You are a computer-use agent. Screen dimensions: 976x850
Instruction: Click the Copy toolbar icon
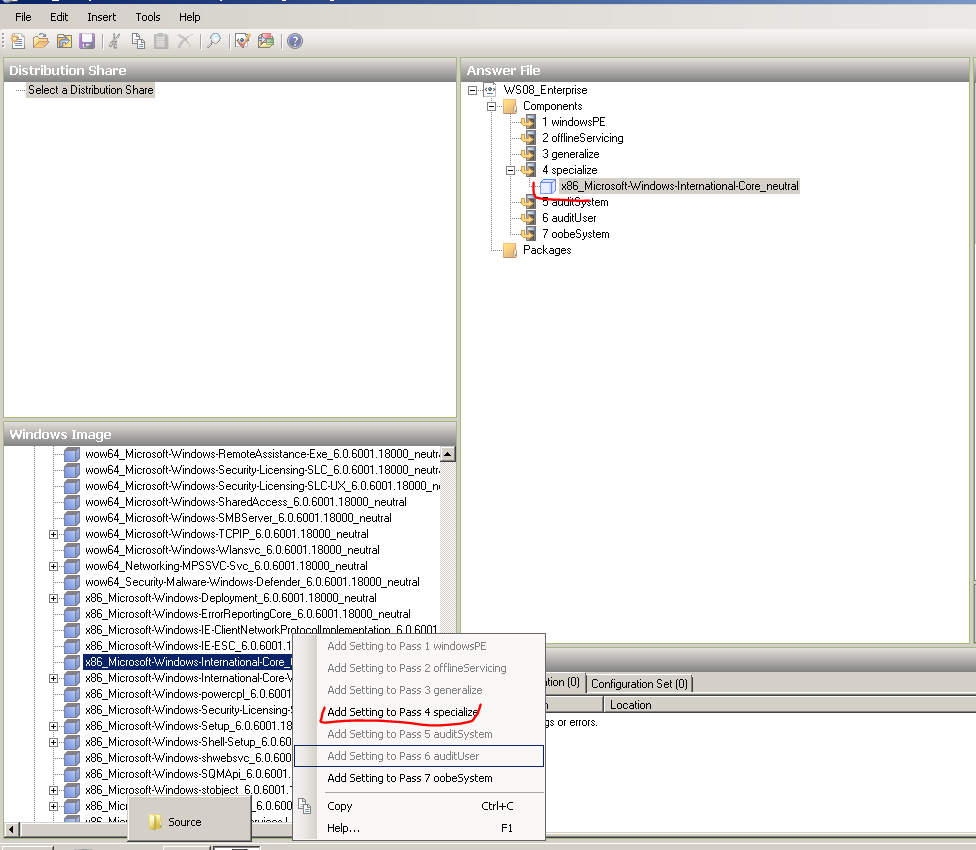point(138,41)
